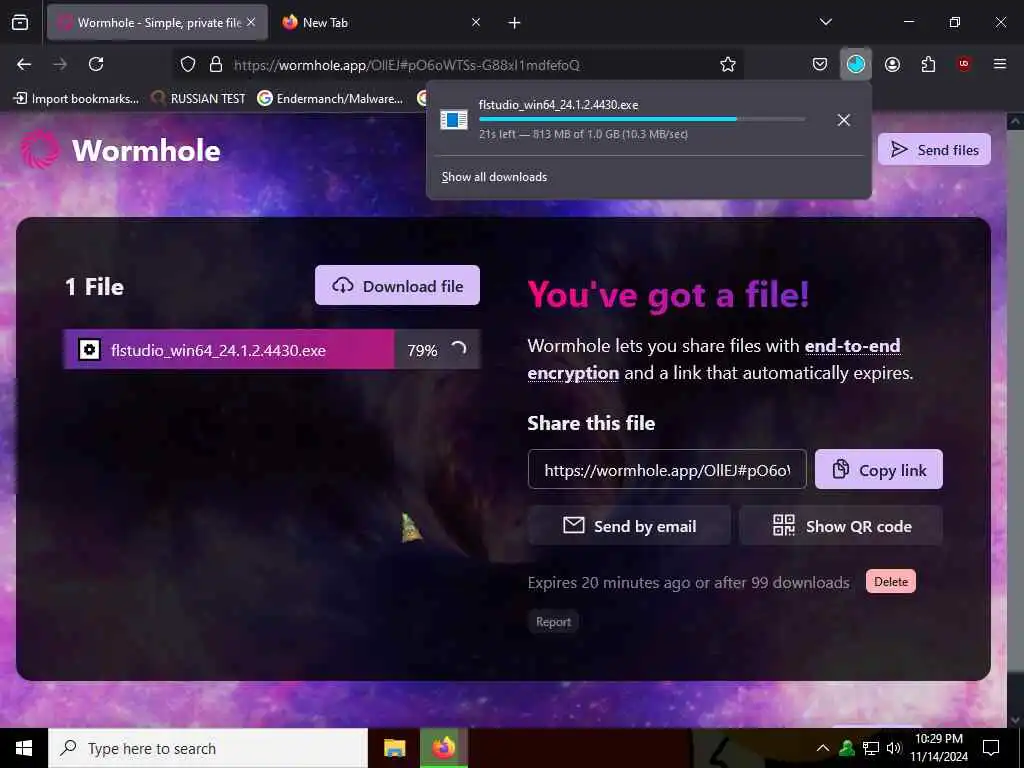The width and height of the screenshot is (1024, 768).
Task: Open Firefox account menu
Action: 893,64
